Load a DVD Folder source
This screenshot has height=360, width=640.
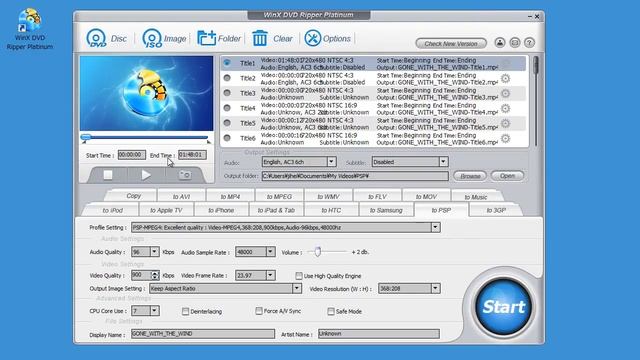[219, 38]
